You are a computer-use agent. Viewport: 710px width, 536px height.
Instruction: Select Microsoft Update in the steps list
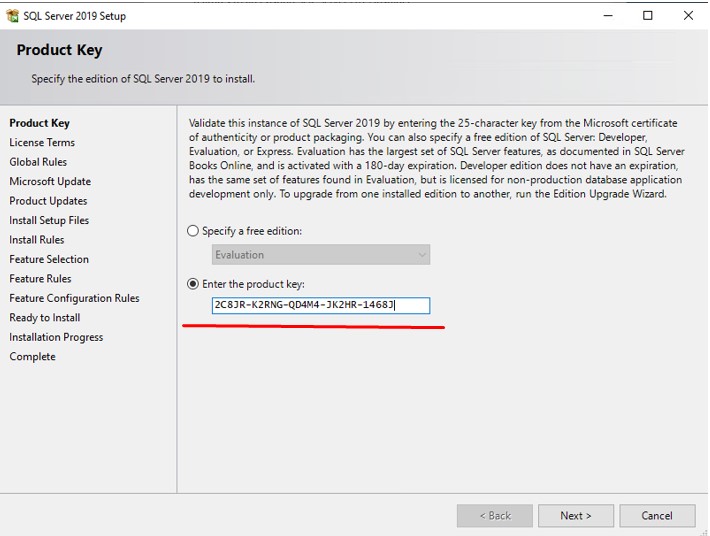(50, 182)
